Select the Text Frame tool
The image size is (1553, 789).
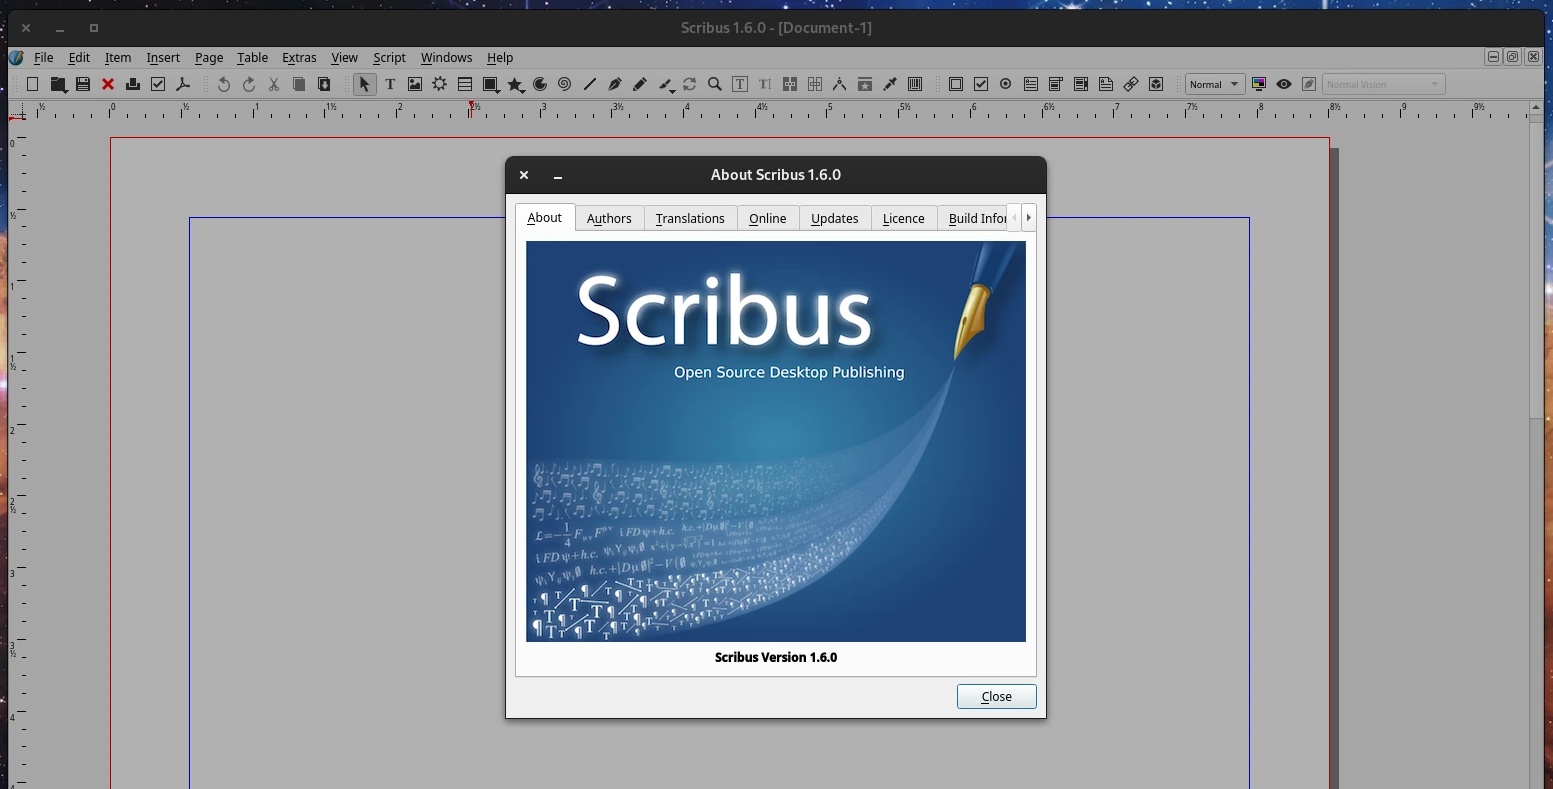pos(390,85)
